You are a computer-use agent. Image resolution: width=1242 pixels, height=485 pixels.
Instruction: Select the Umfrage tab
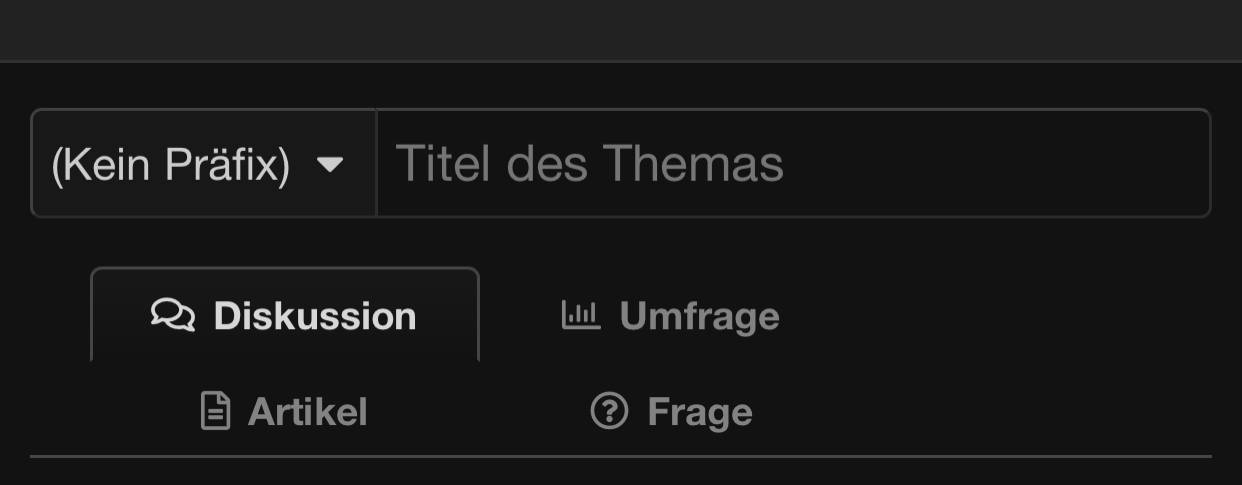670,315
